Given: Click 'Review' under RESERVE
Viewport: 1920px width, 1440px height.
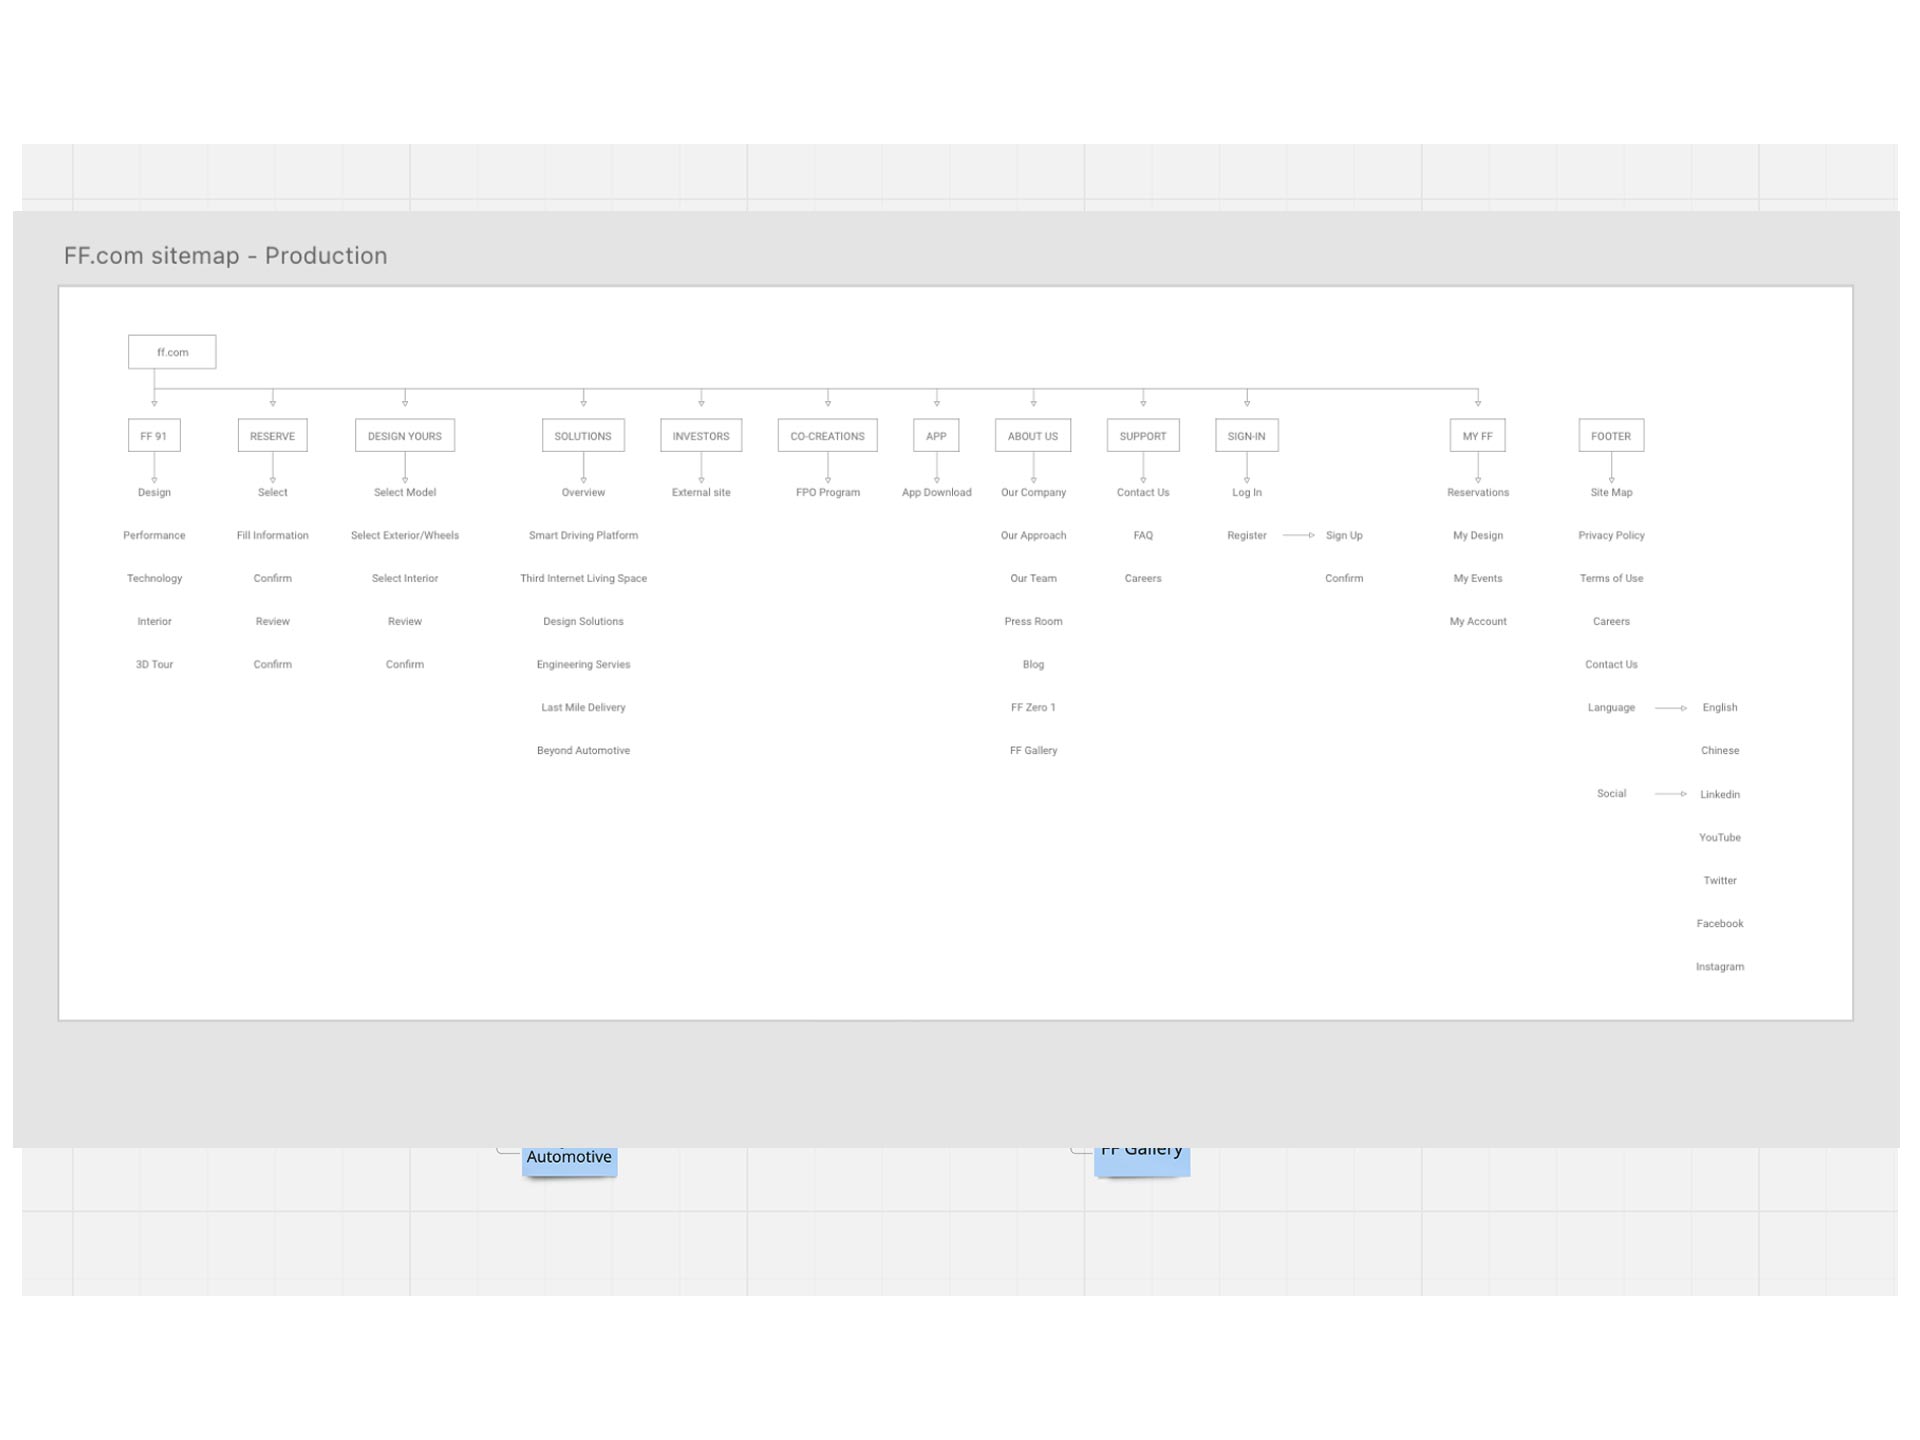Looking at the screenshot, I should coord(272,621).
